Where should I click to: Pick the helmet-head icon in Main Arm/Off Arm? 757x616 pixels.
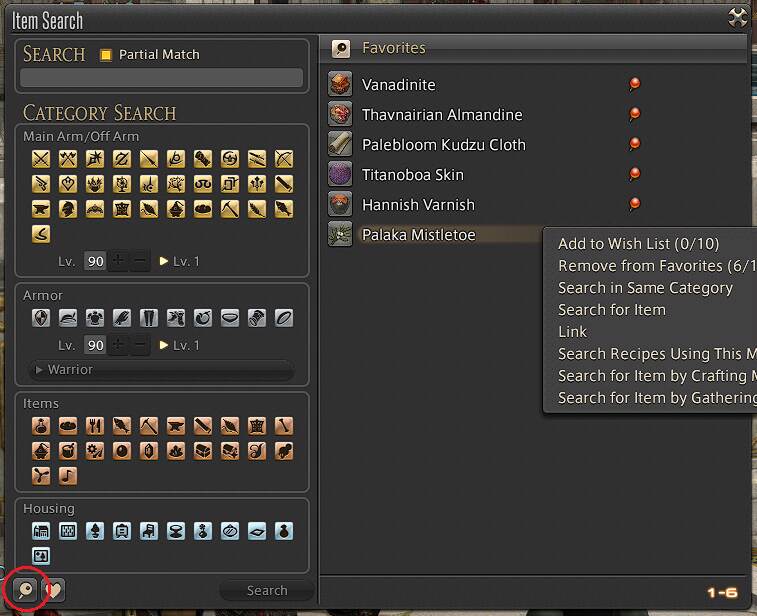pyautogui.click(x=68, y=209)
